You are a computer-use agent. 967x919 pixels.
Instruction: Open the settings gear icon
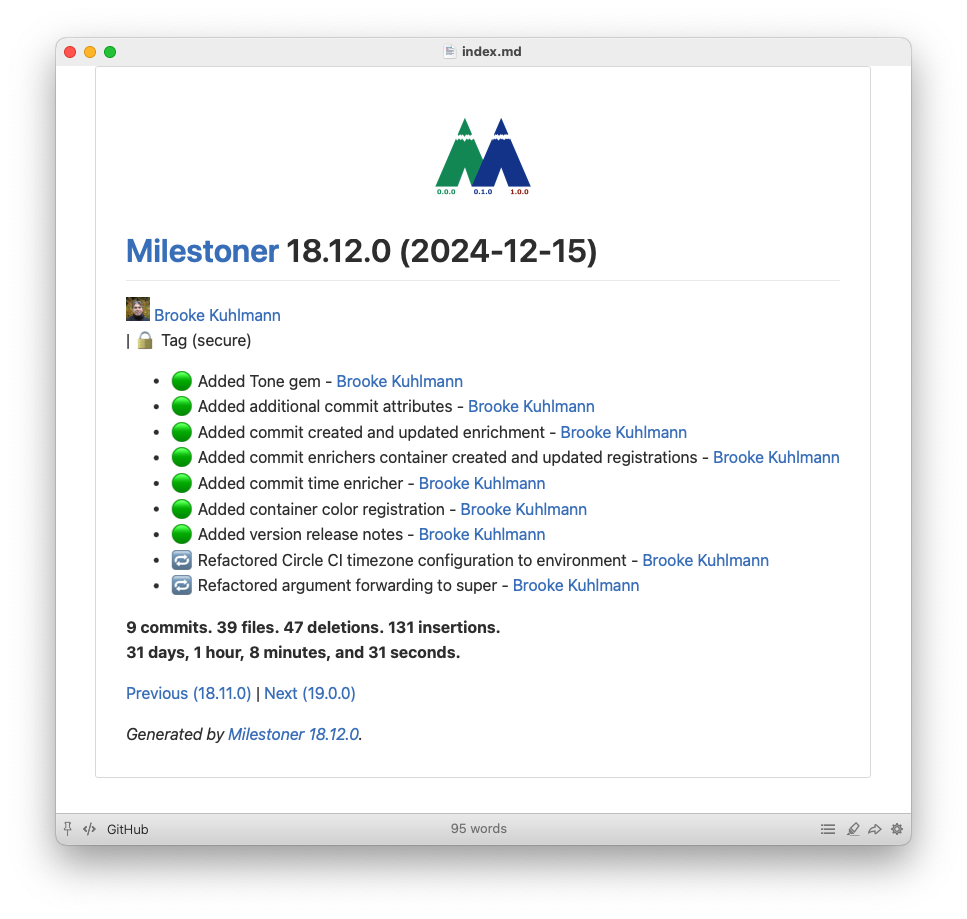(897, 829)
